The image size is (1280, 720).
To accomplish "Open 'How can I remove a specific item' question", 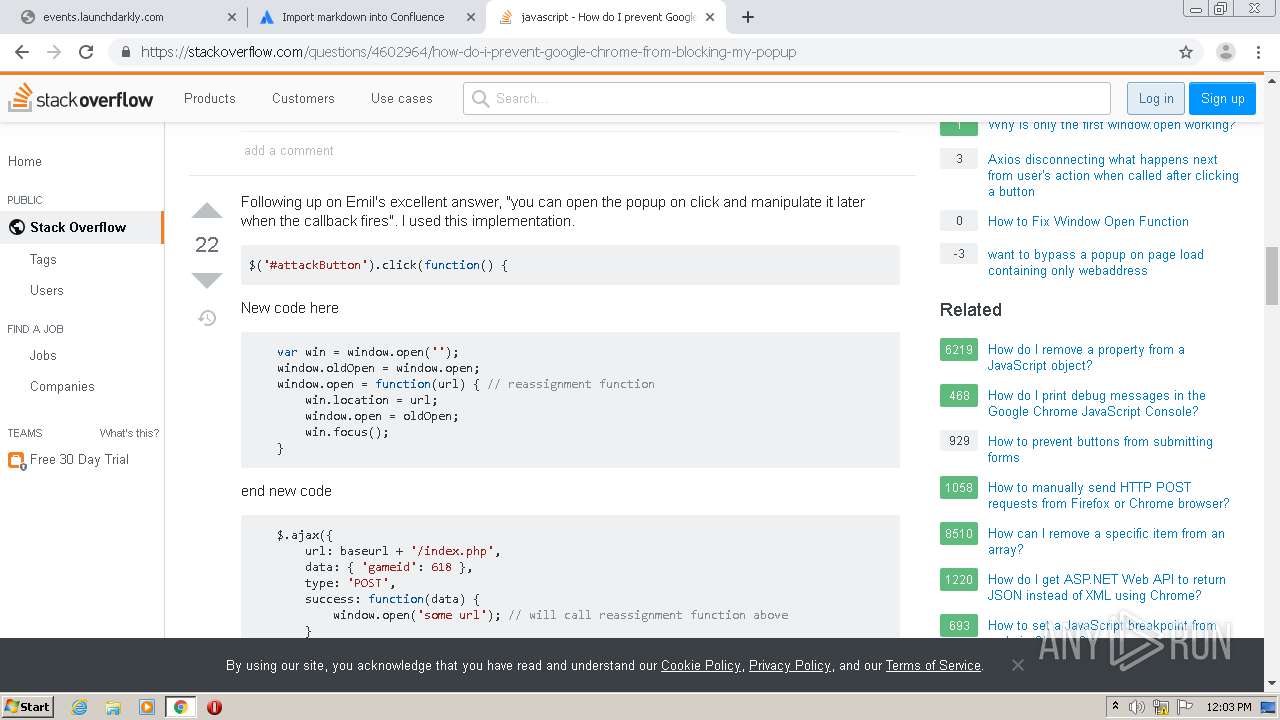I will (x=1106, y=541).
